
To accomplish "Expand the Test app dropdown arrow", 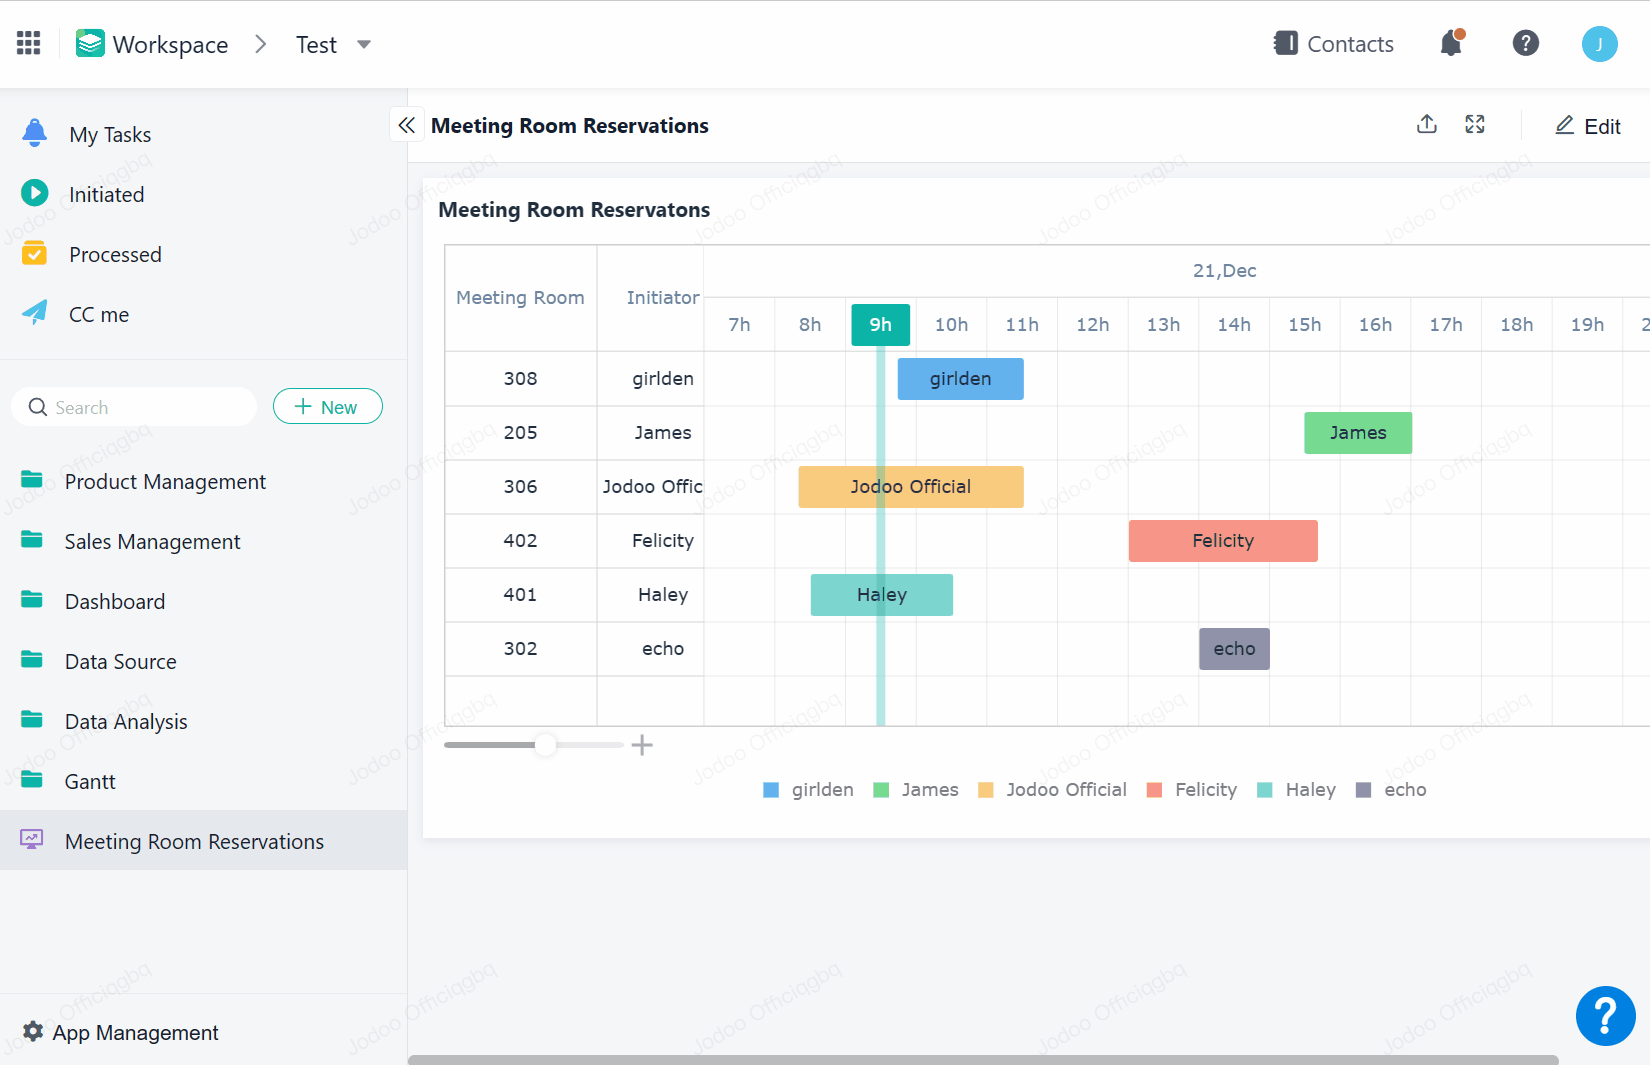I will point(364,45).
